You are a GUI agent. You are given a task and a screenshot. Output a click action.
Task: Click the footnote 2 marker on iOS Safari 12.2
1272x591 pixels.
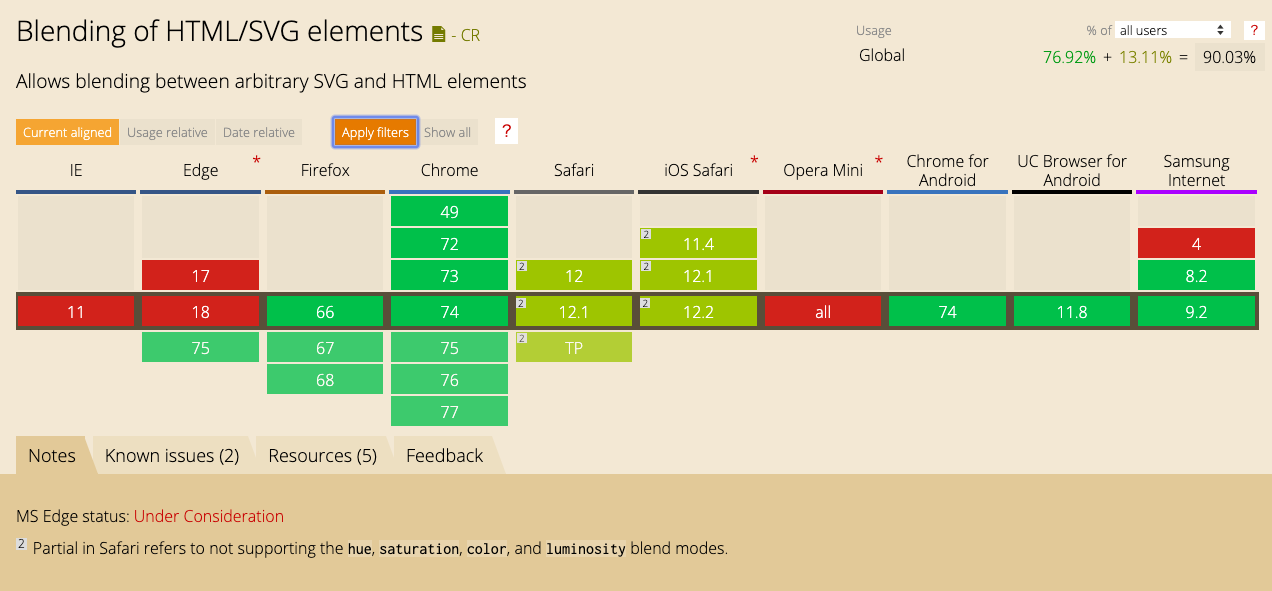tap(646, 303)
